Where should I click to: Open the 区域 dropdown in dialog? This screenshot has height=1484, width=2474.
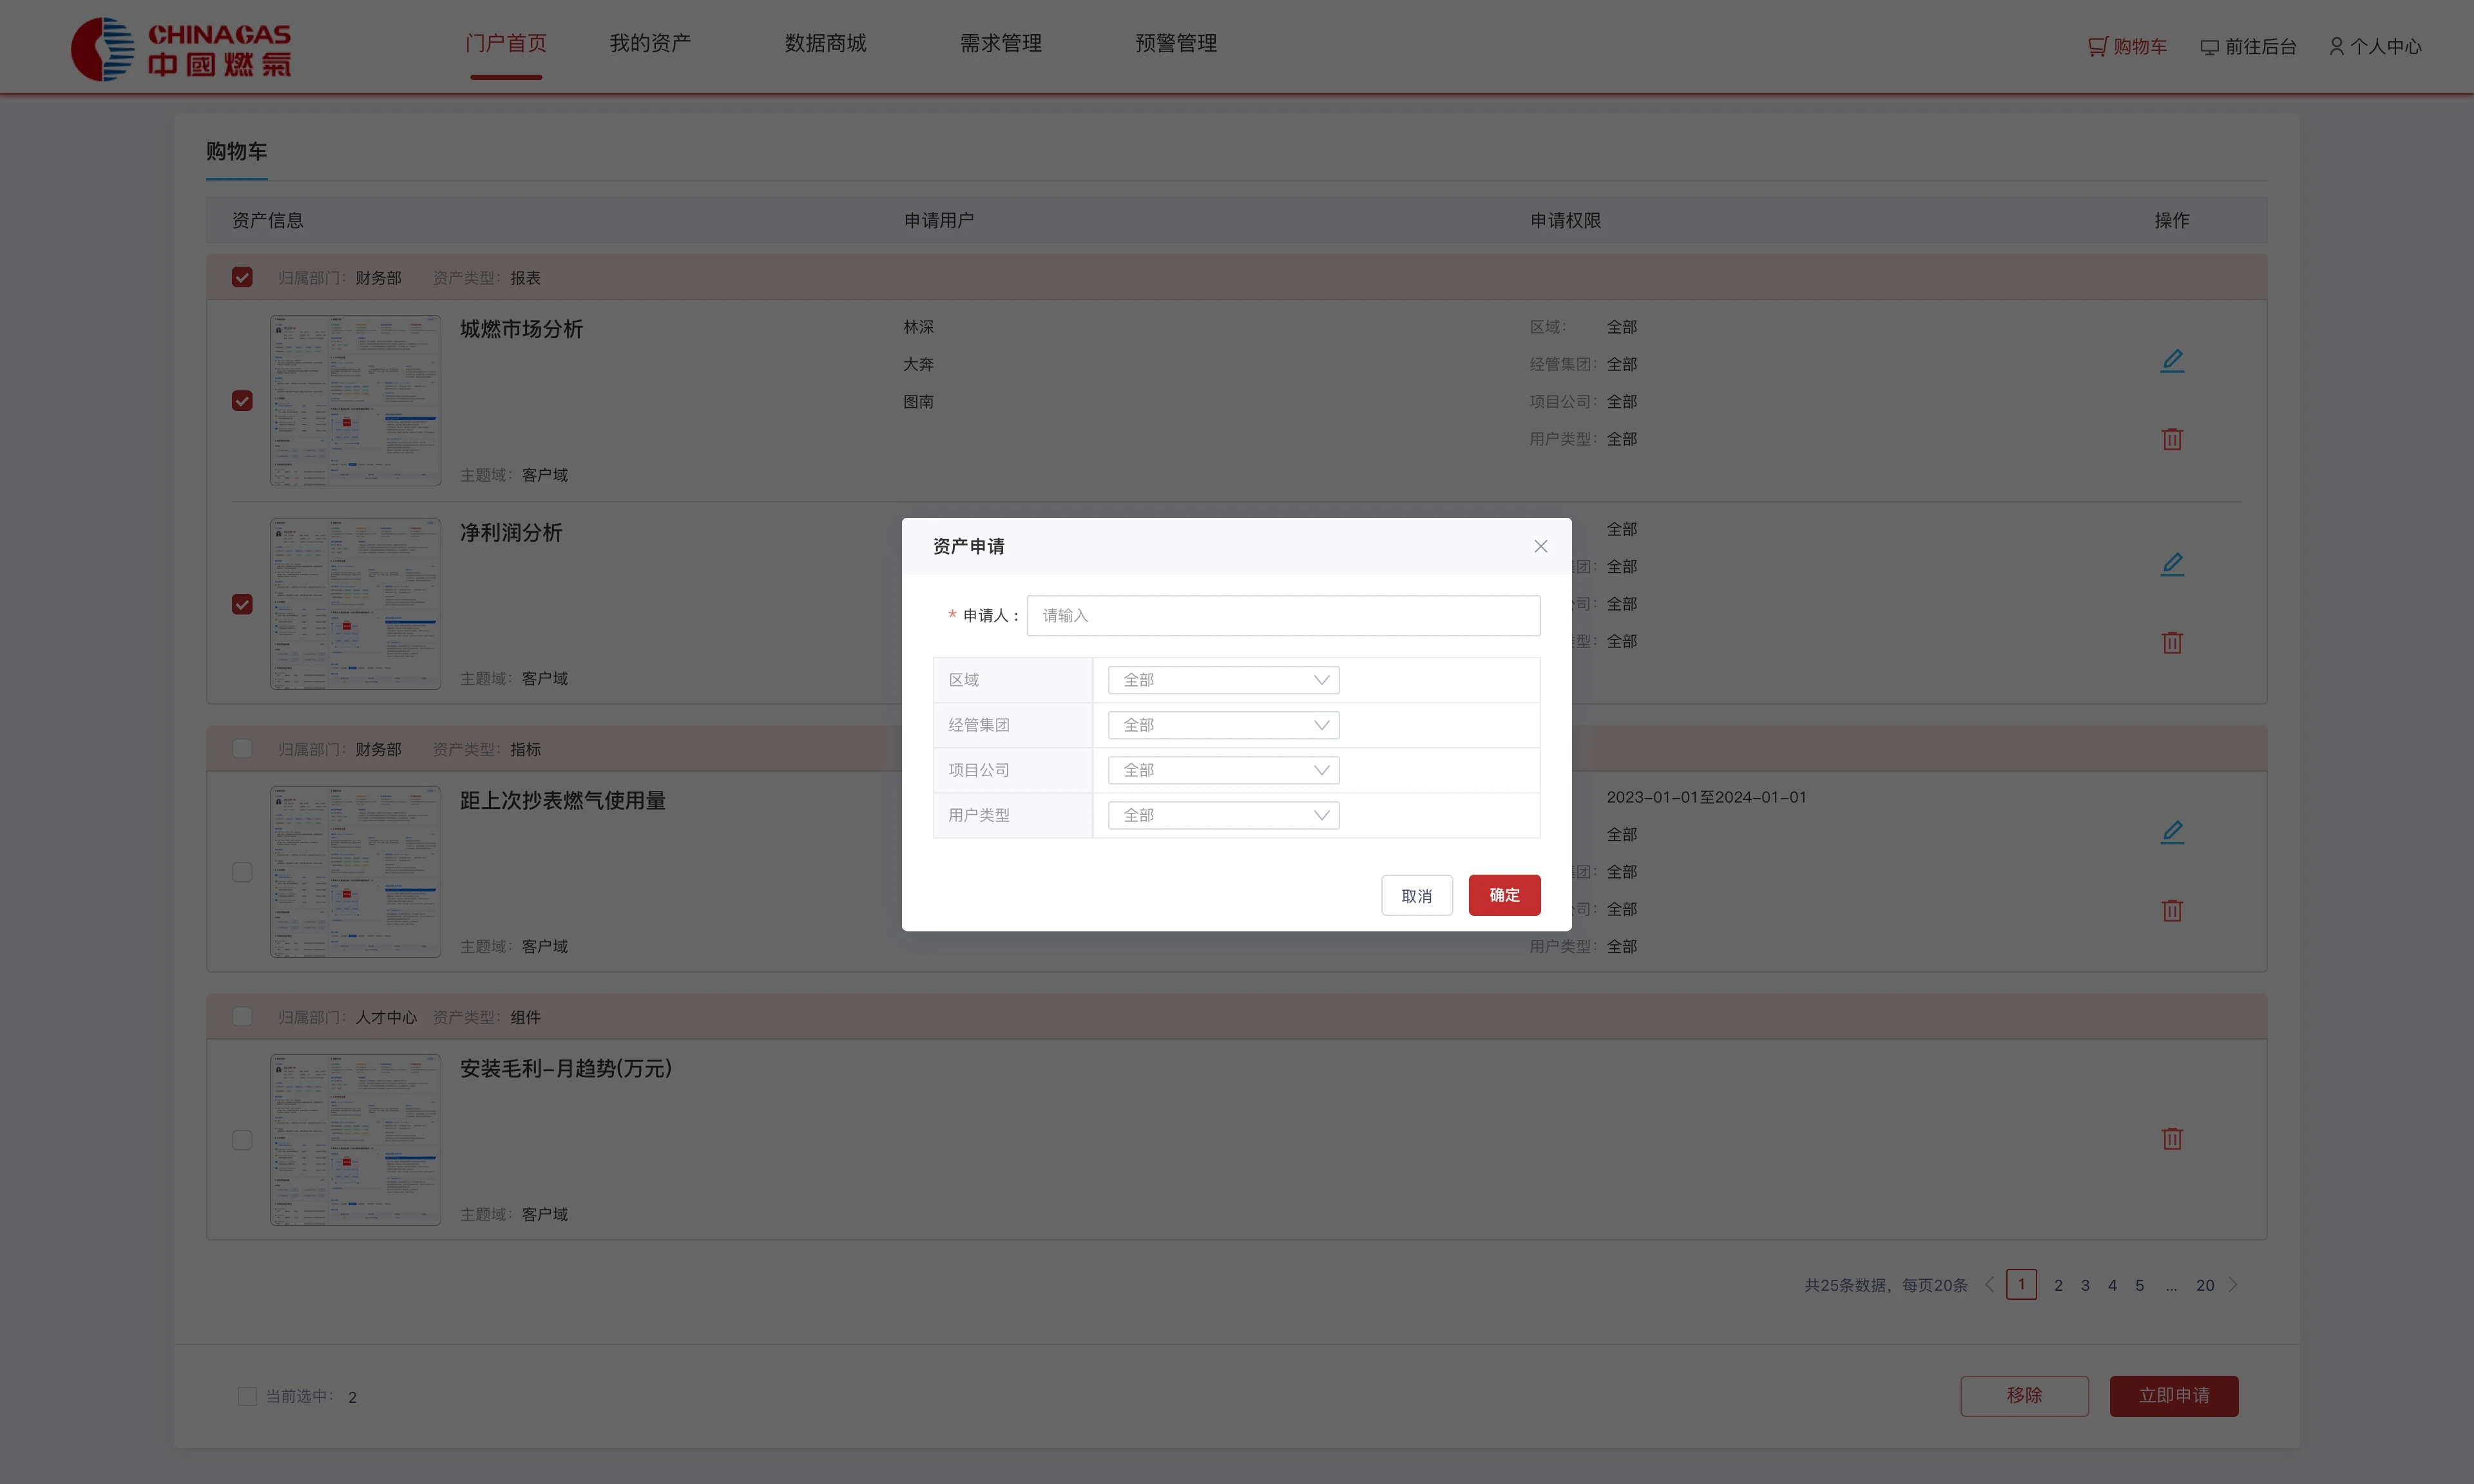(1223, 680)
